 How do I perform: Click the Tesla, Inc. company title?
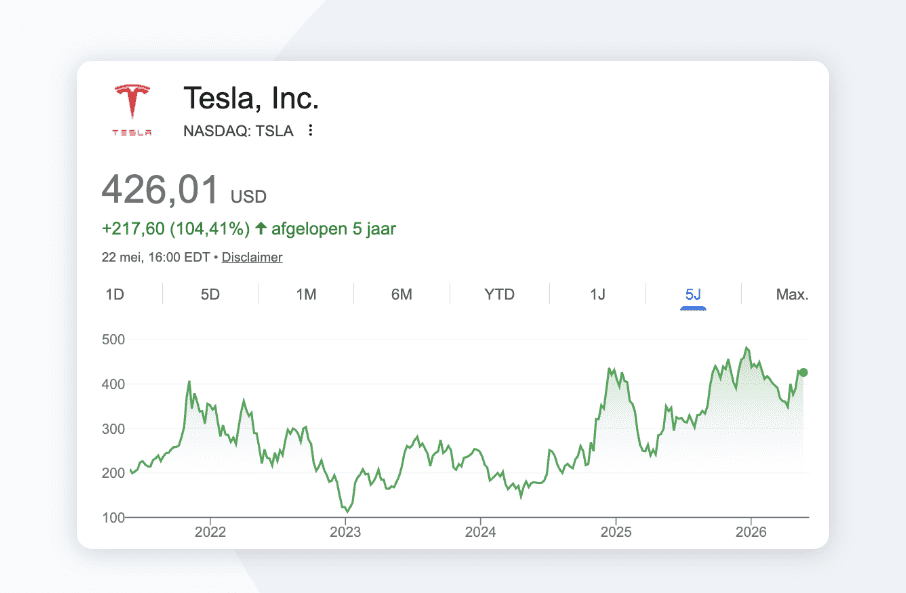[x=251, y=98]
